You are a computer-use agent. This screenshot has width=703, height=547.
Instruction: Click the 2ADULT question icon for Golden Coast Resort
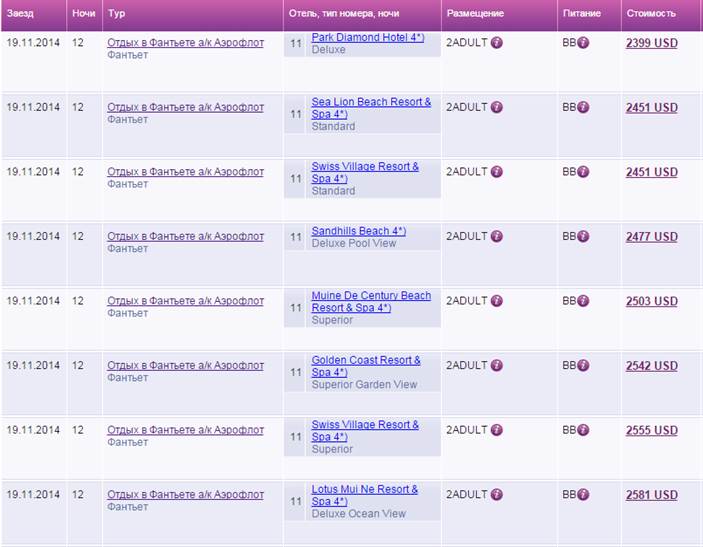tap(497, 366)
